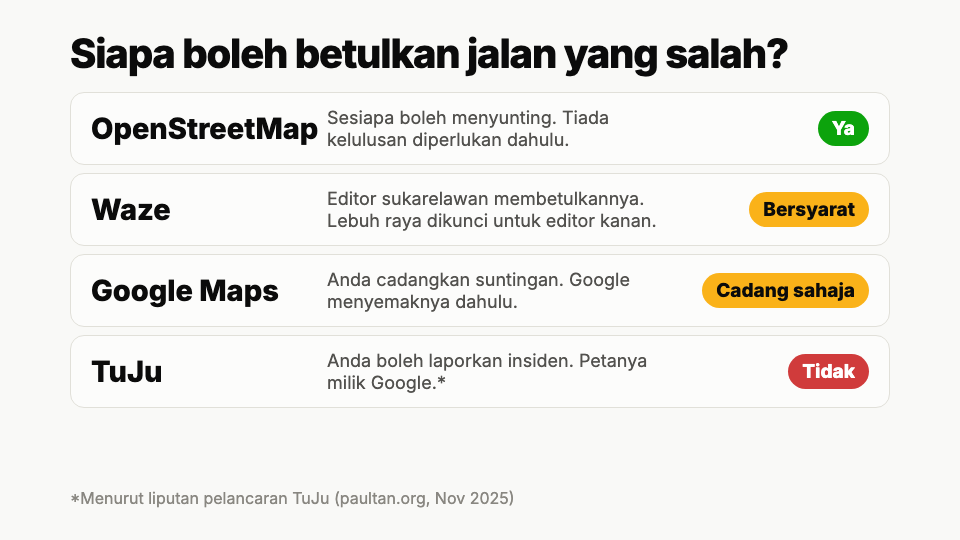Viewport: 960px width, 540px height.
Task: Click the green 'Ya' badge
Action: (843, 129)
